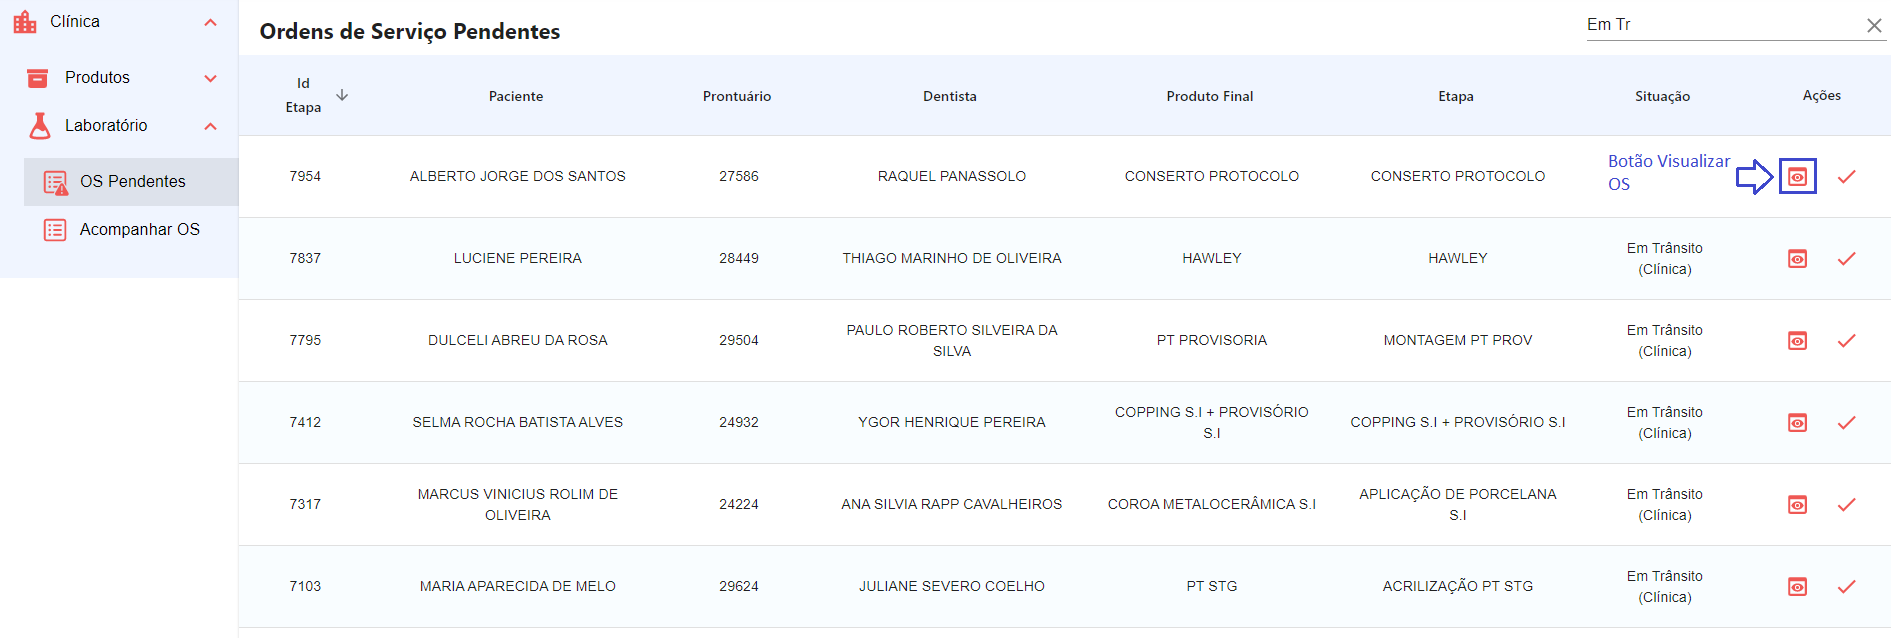View OS 7103 Maria Aparecida

coord(1797,587)
